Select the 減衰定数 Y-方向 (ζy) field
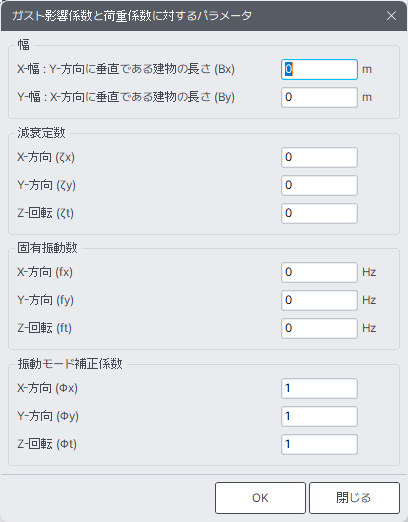The width and height of the screenshot is (408, 522). point(319,185)
